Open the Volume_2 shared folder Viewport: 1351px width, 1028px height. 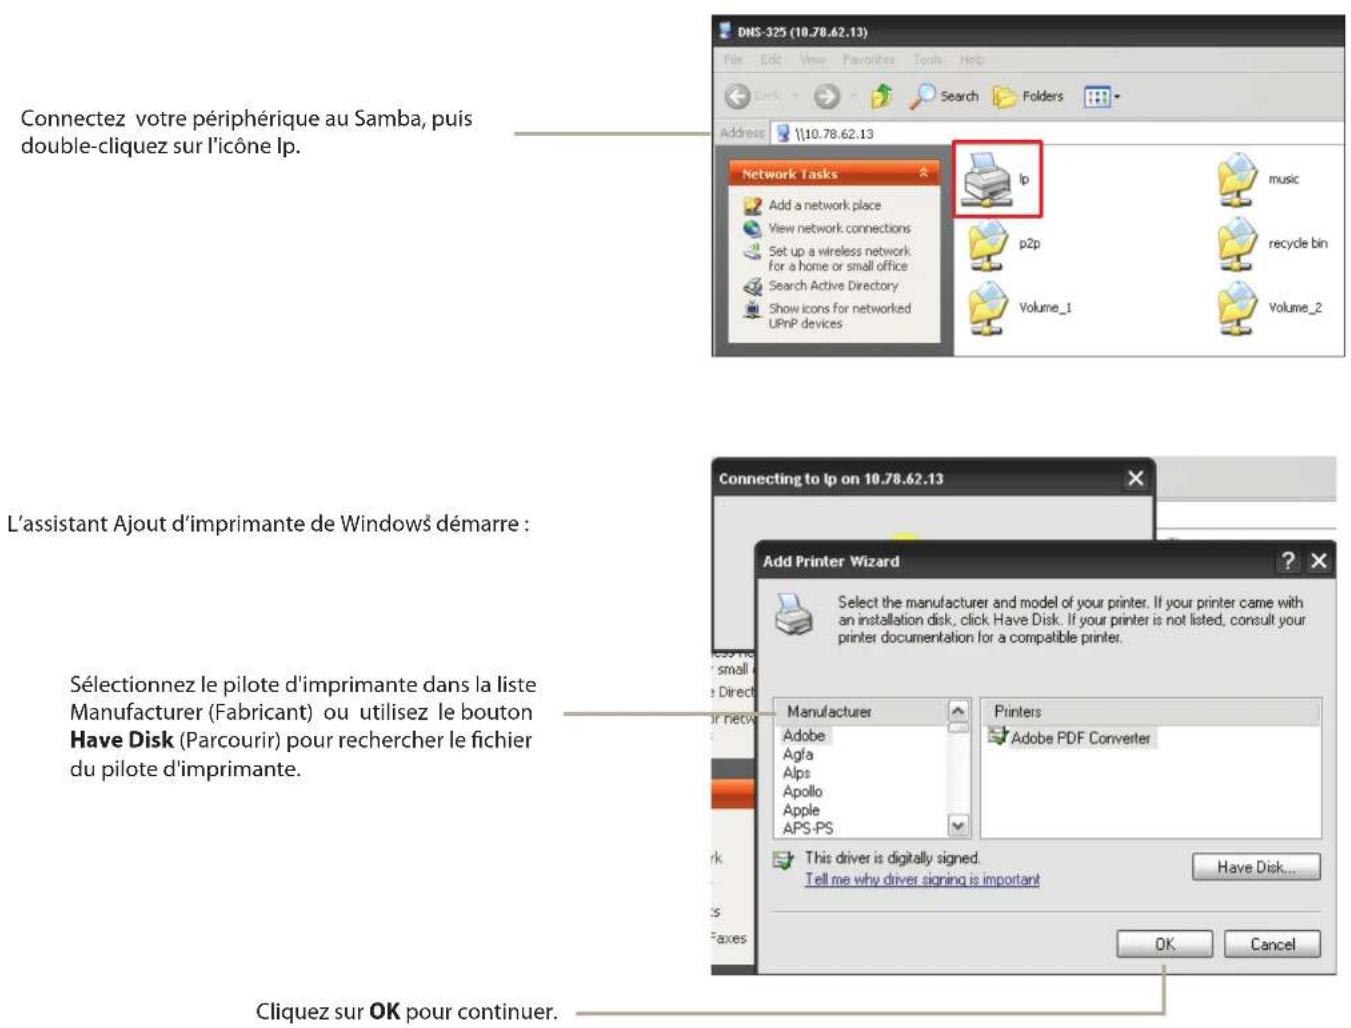[x=1237, y=308]
